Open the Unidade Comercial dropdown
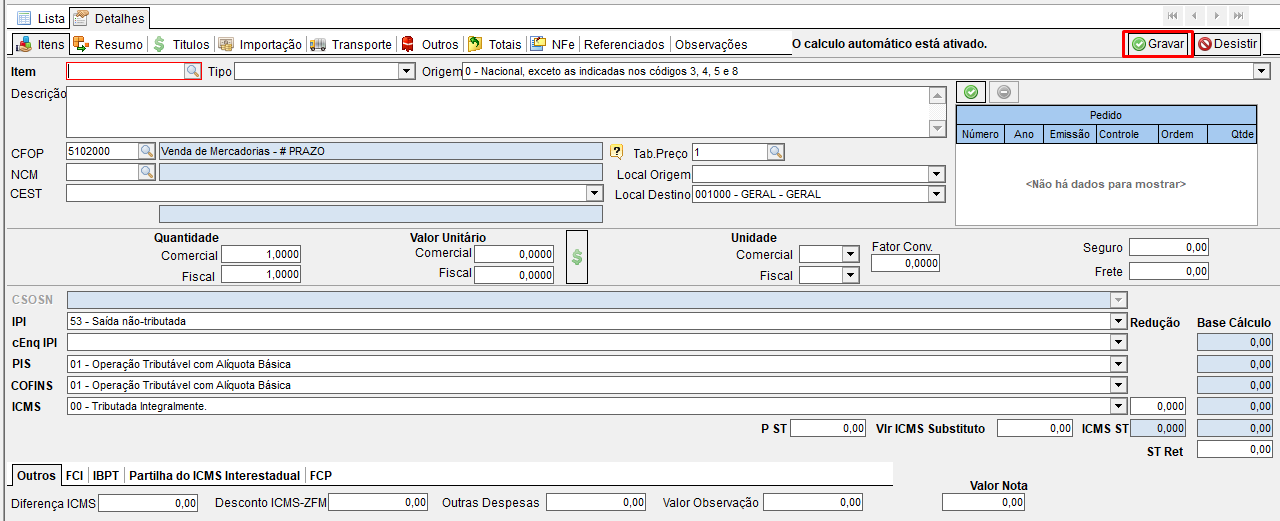This screenshot has height=521, width=1280. pos(850,255)
